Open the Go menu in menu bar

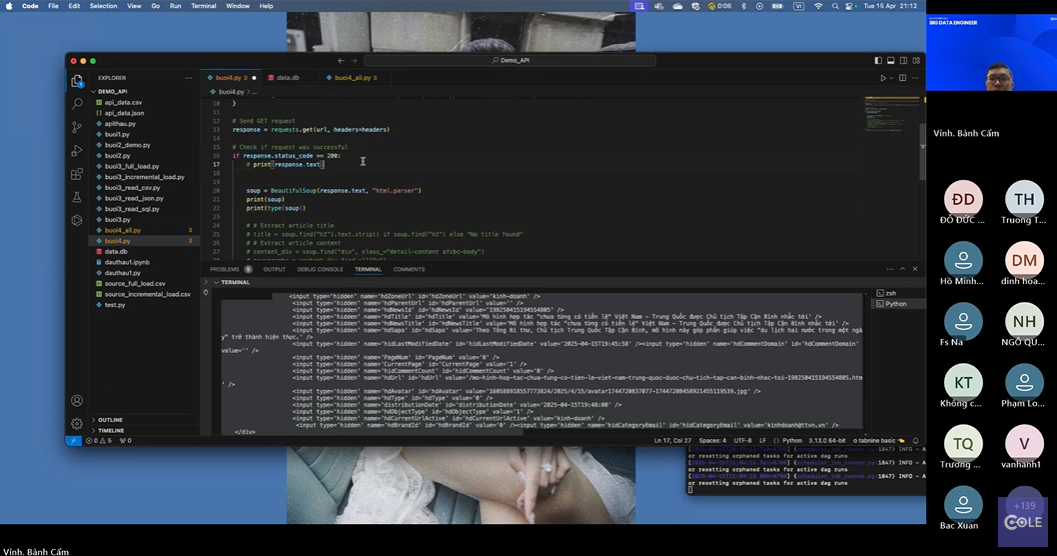(156, 6)
